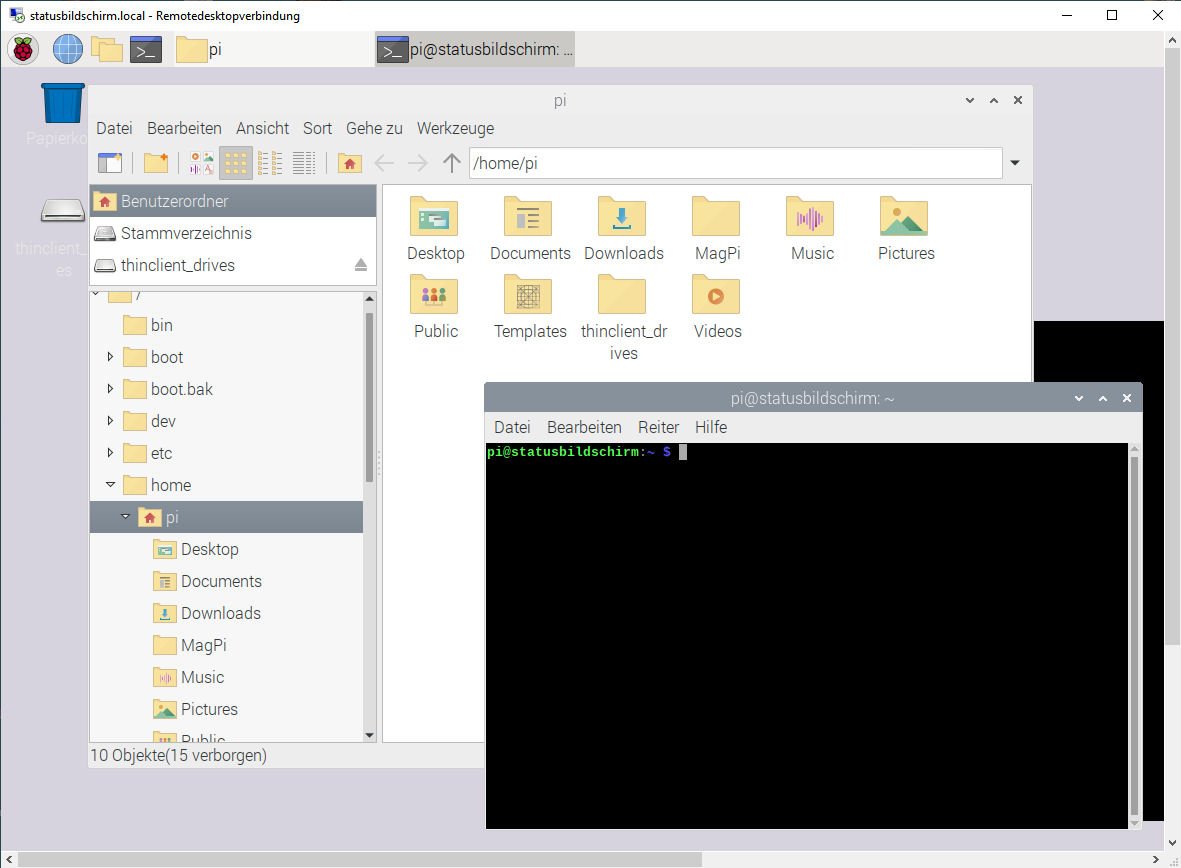Eject the thinclient_drives volume
The width and height of the screenshot is (1181, 868).
[361, 265]
